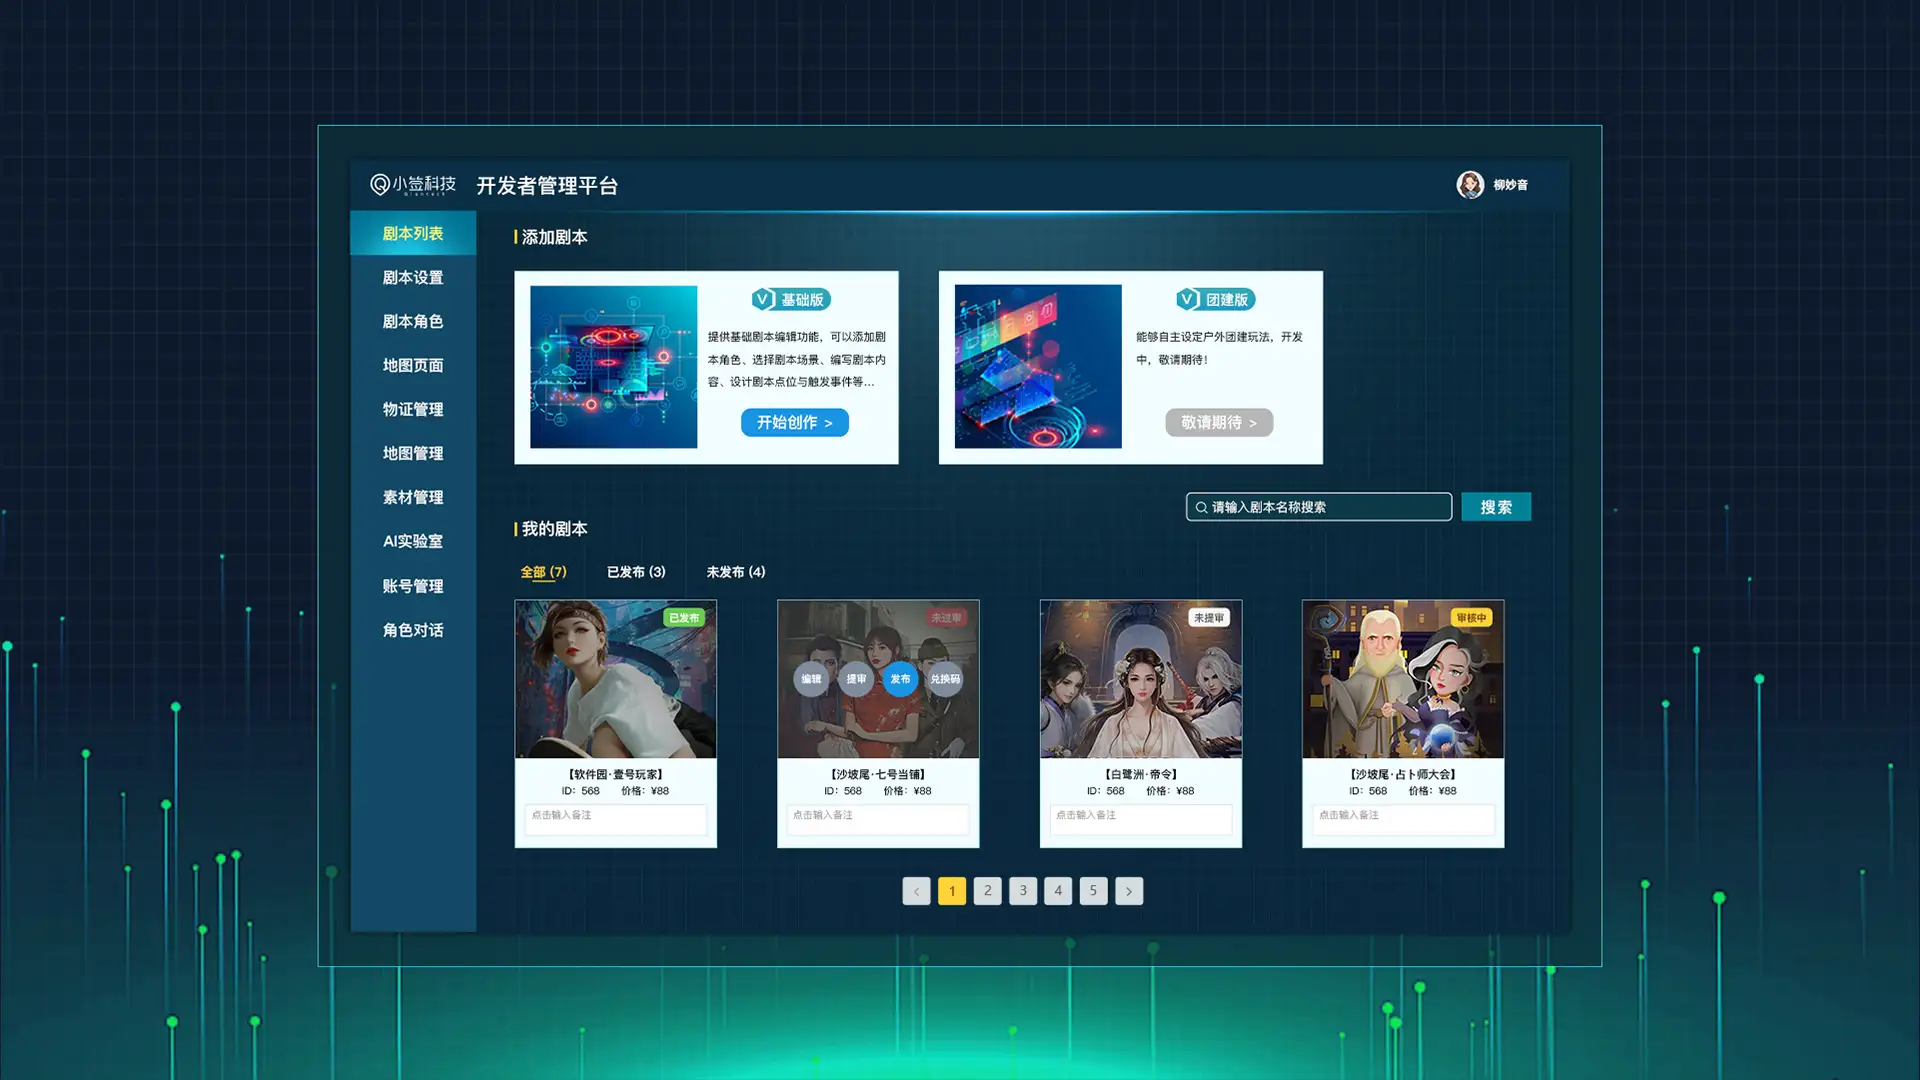Click the user avatar 柳妙音
This screenshot has width=1920, height=1080.
(x=1470, y=185)
